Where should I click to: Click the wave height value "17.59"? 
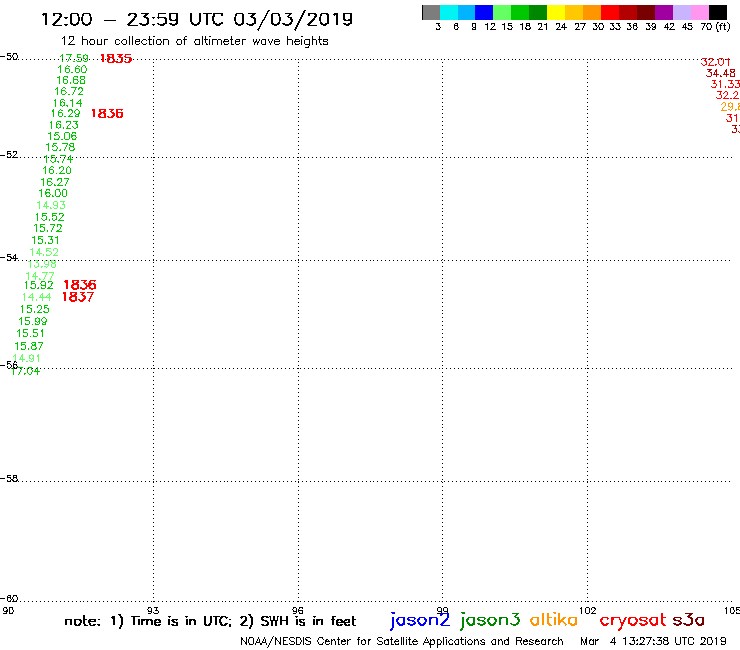coord(74,58)
